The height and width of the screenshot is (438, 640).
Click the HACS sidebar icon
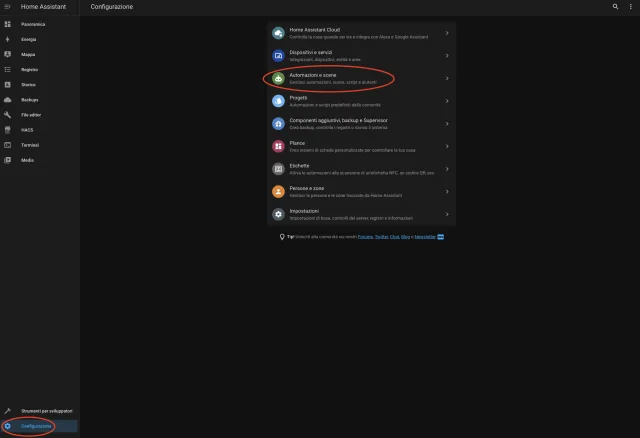[x=7, y=130]
